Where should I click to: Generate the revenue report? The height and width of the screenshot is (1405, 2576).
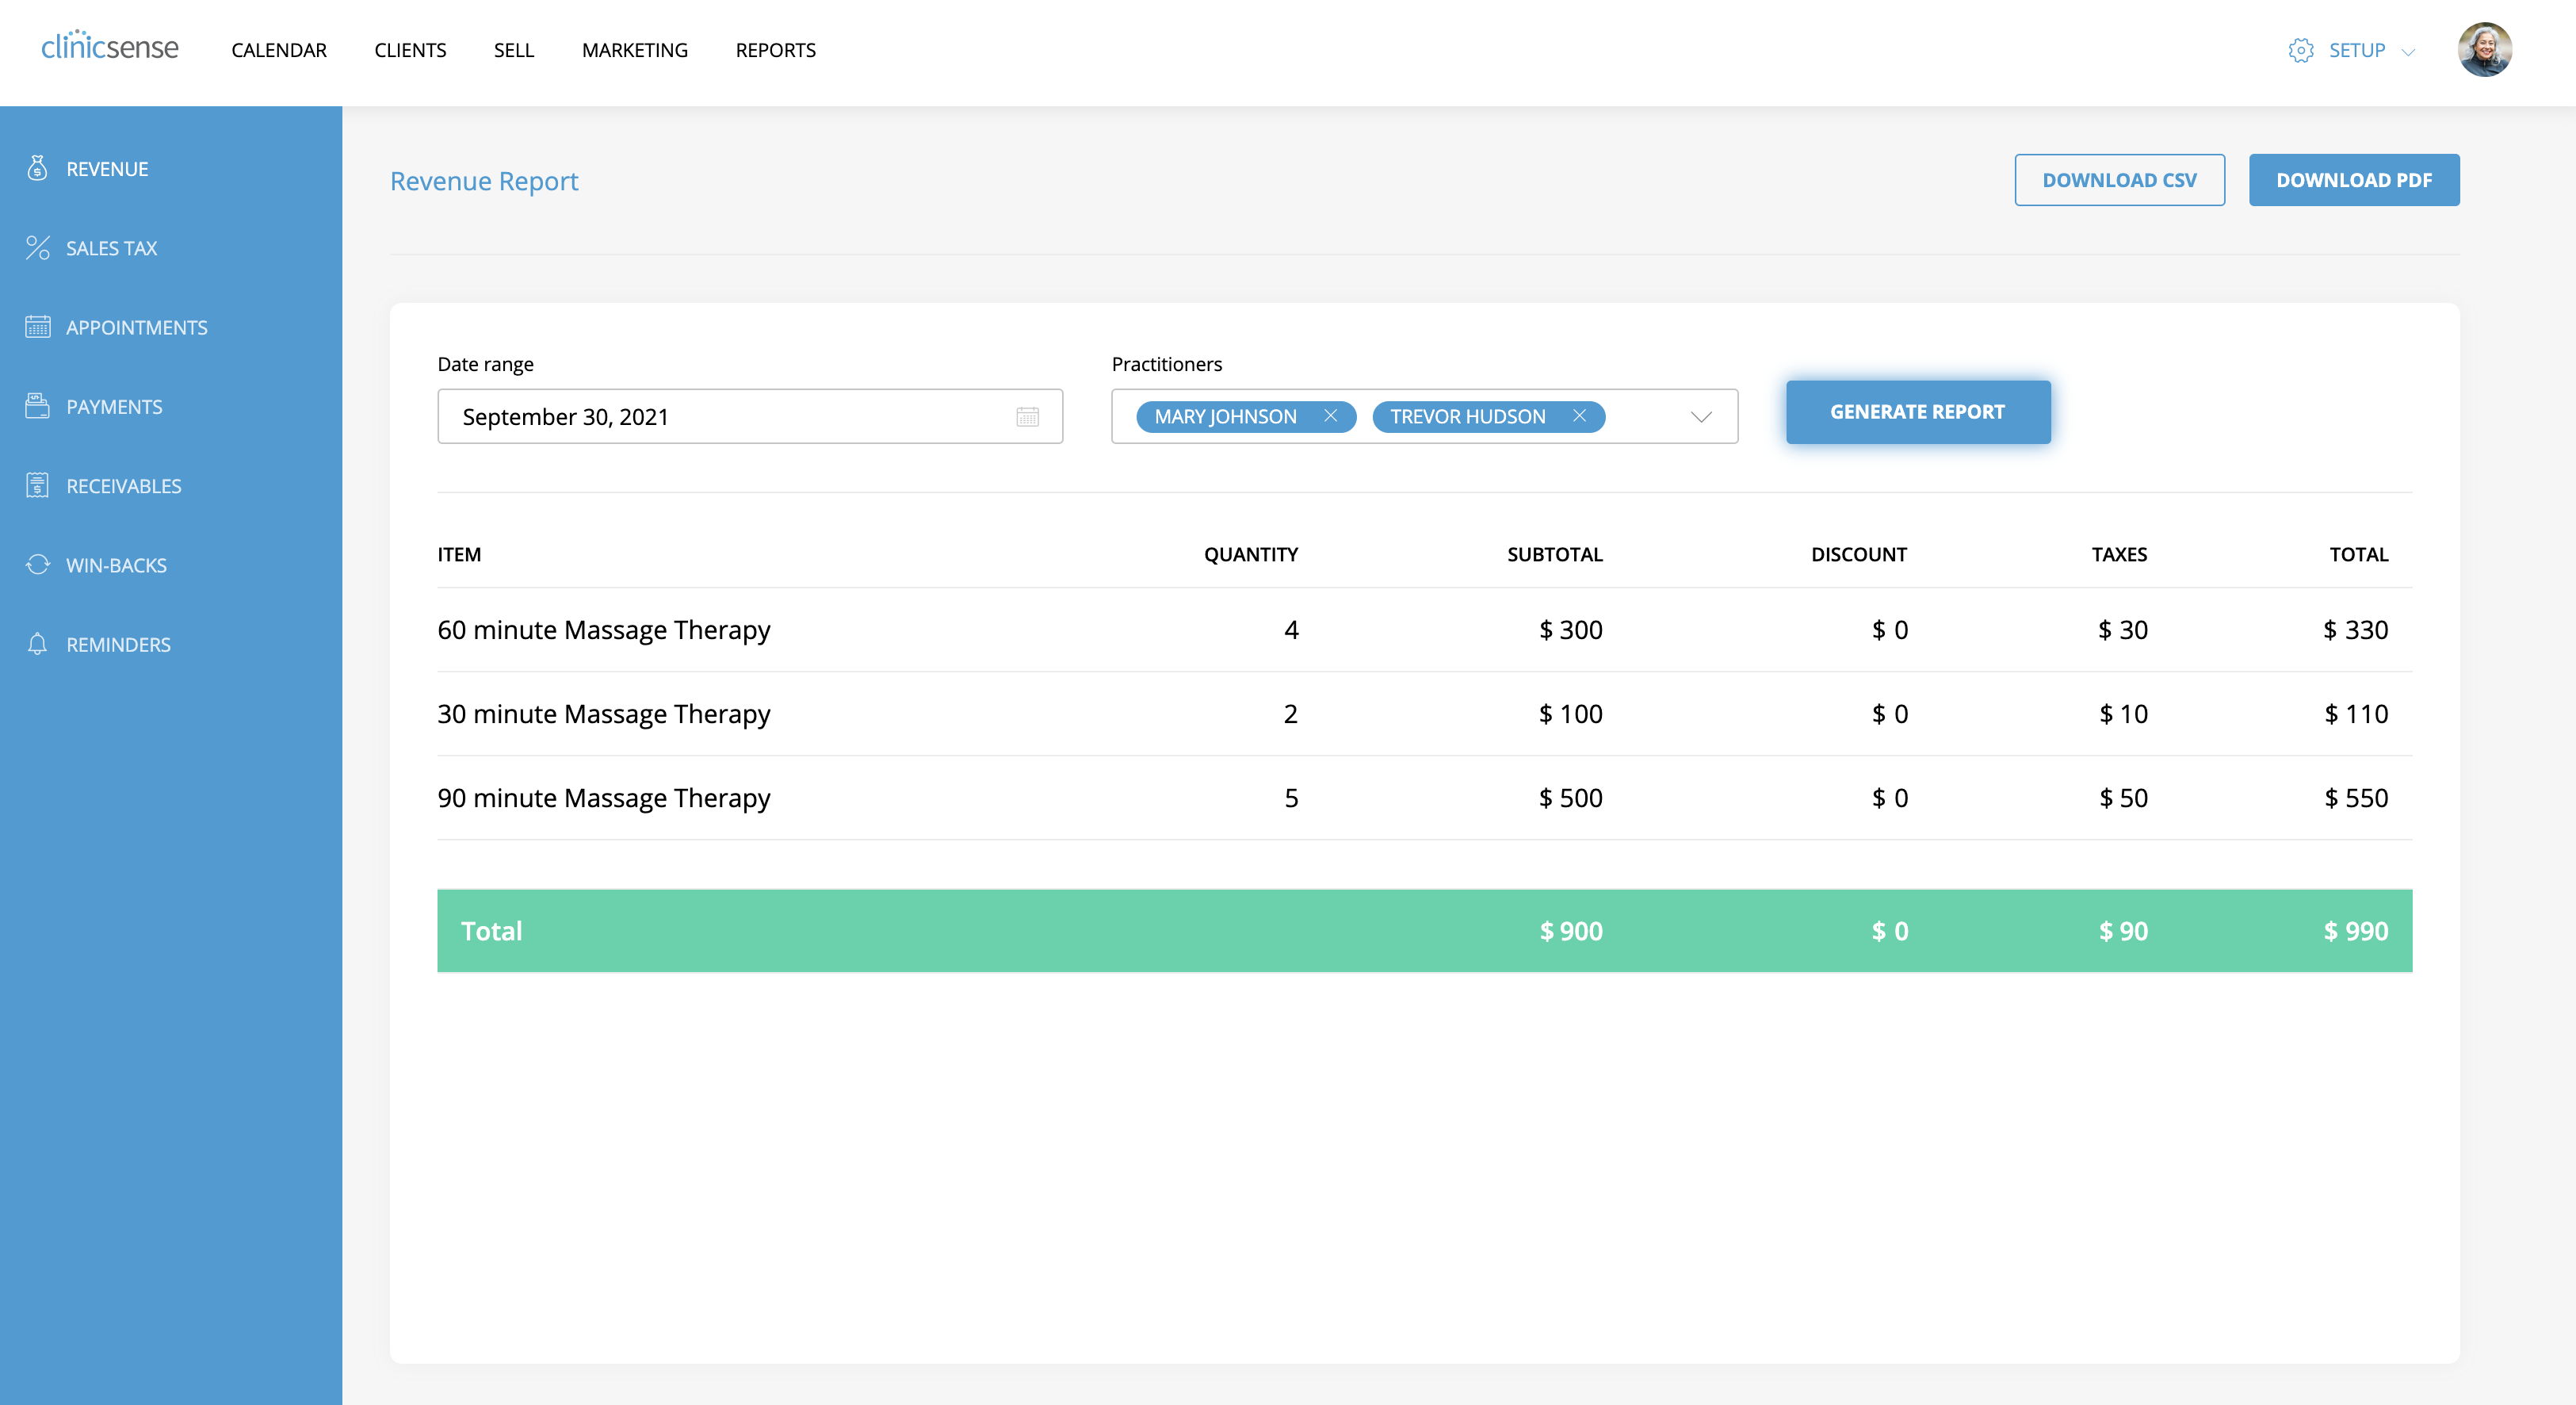click(1917, 411)
